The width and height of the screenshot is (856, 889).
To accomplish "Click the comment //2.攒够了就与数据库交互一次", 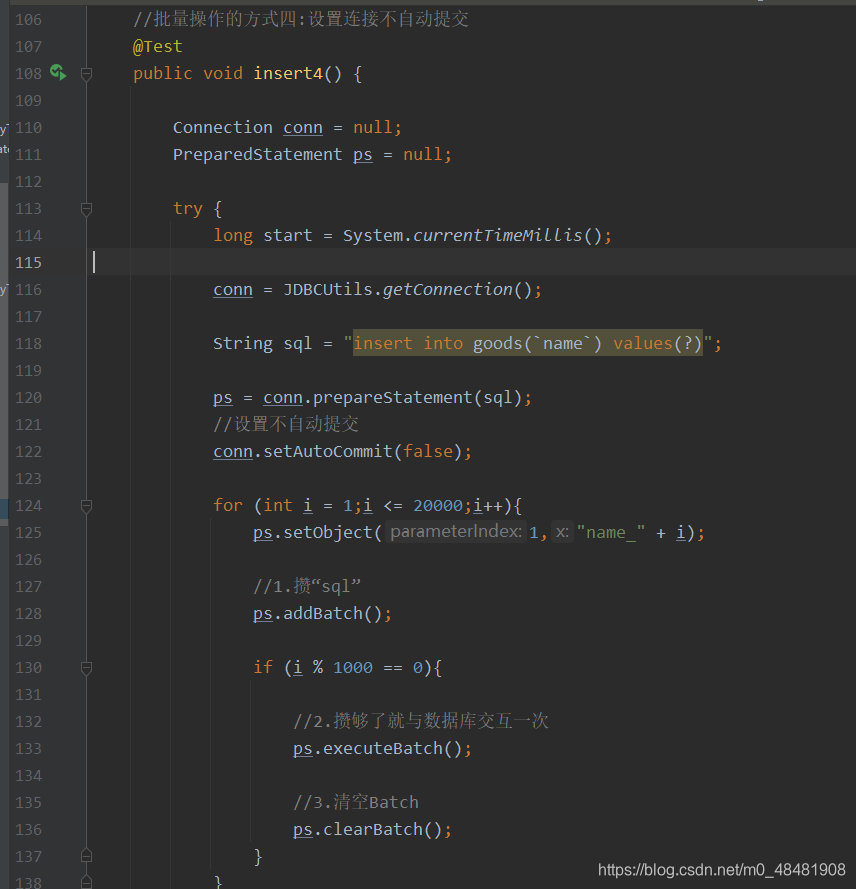I will [421, 721].
